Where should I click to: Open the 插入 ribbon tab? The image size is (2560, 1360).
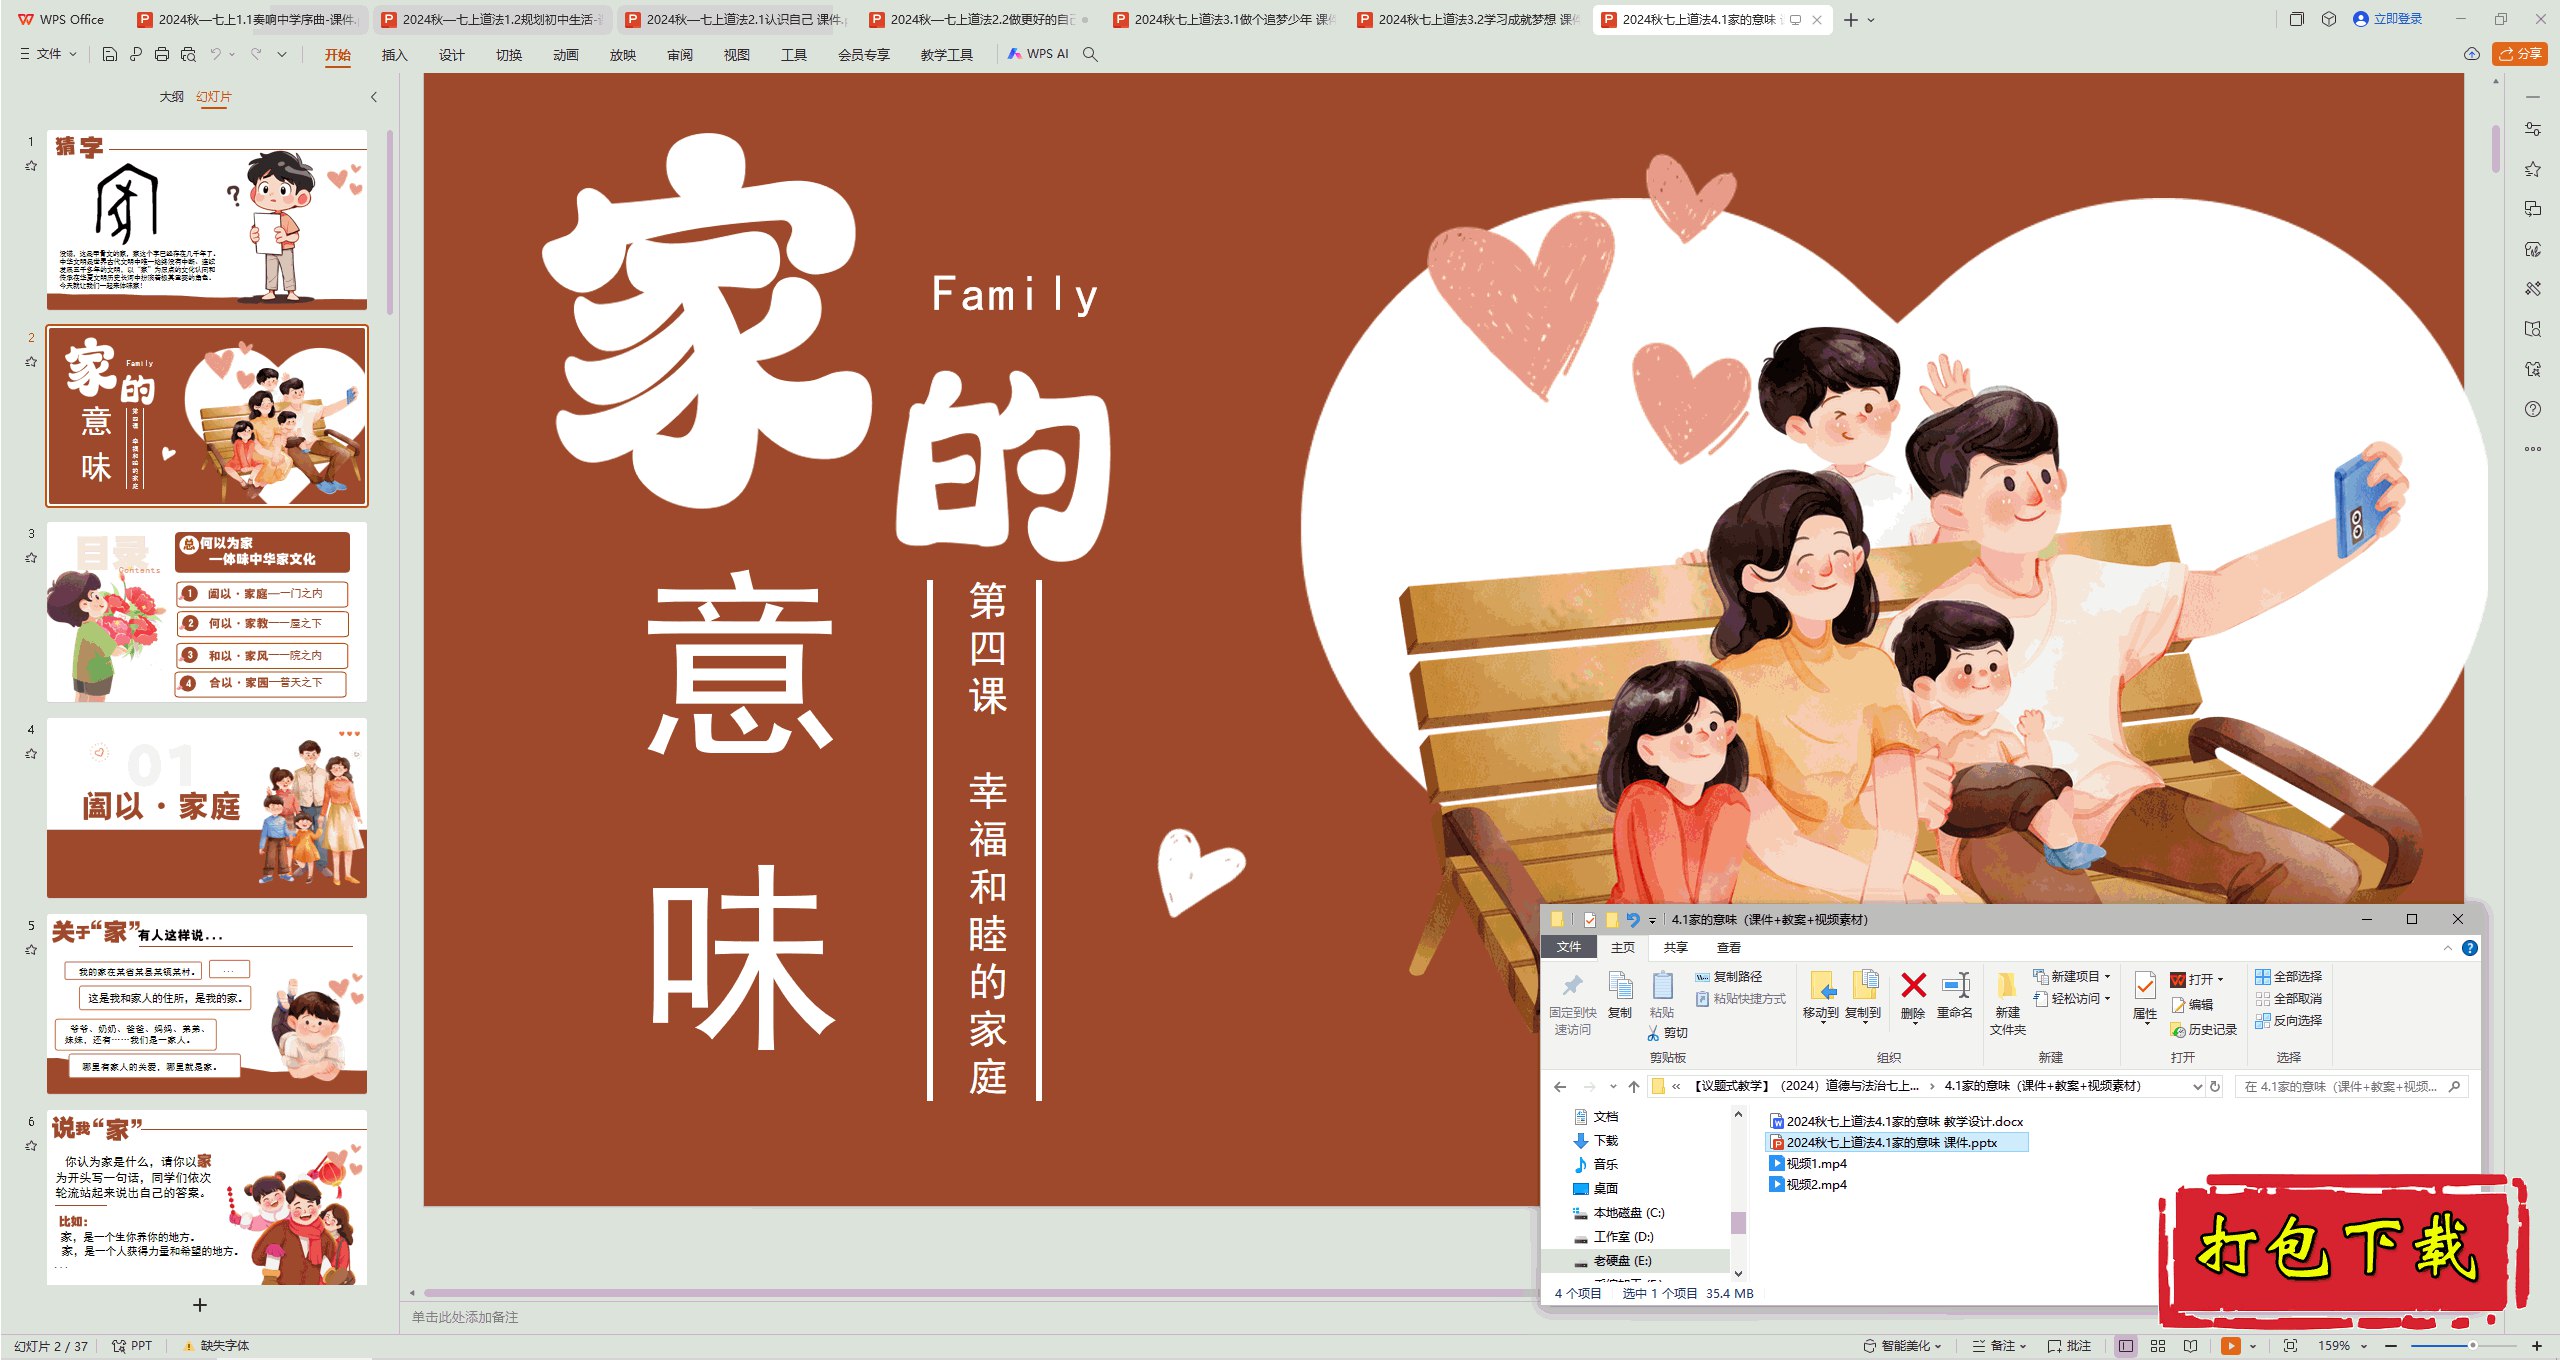point(394,55)
